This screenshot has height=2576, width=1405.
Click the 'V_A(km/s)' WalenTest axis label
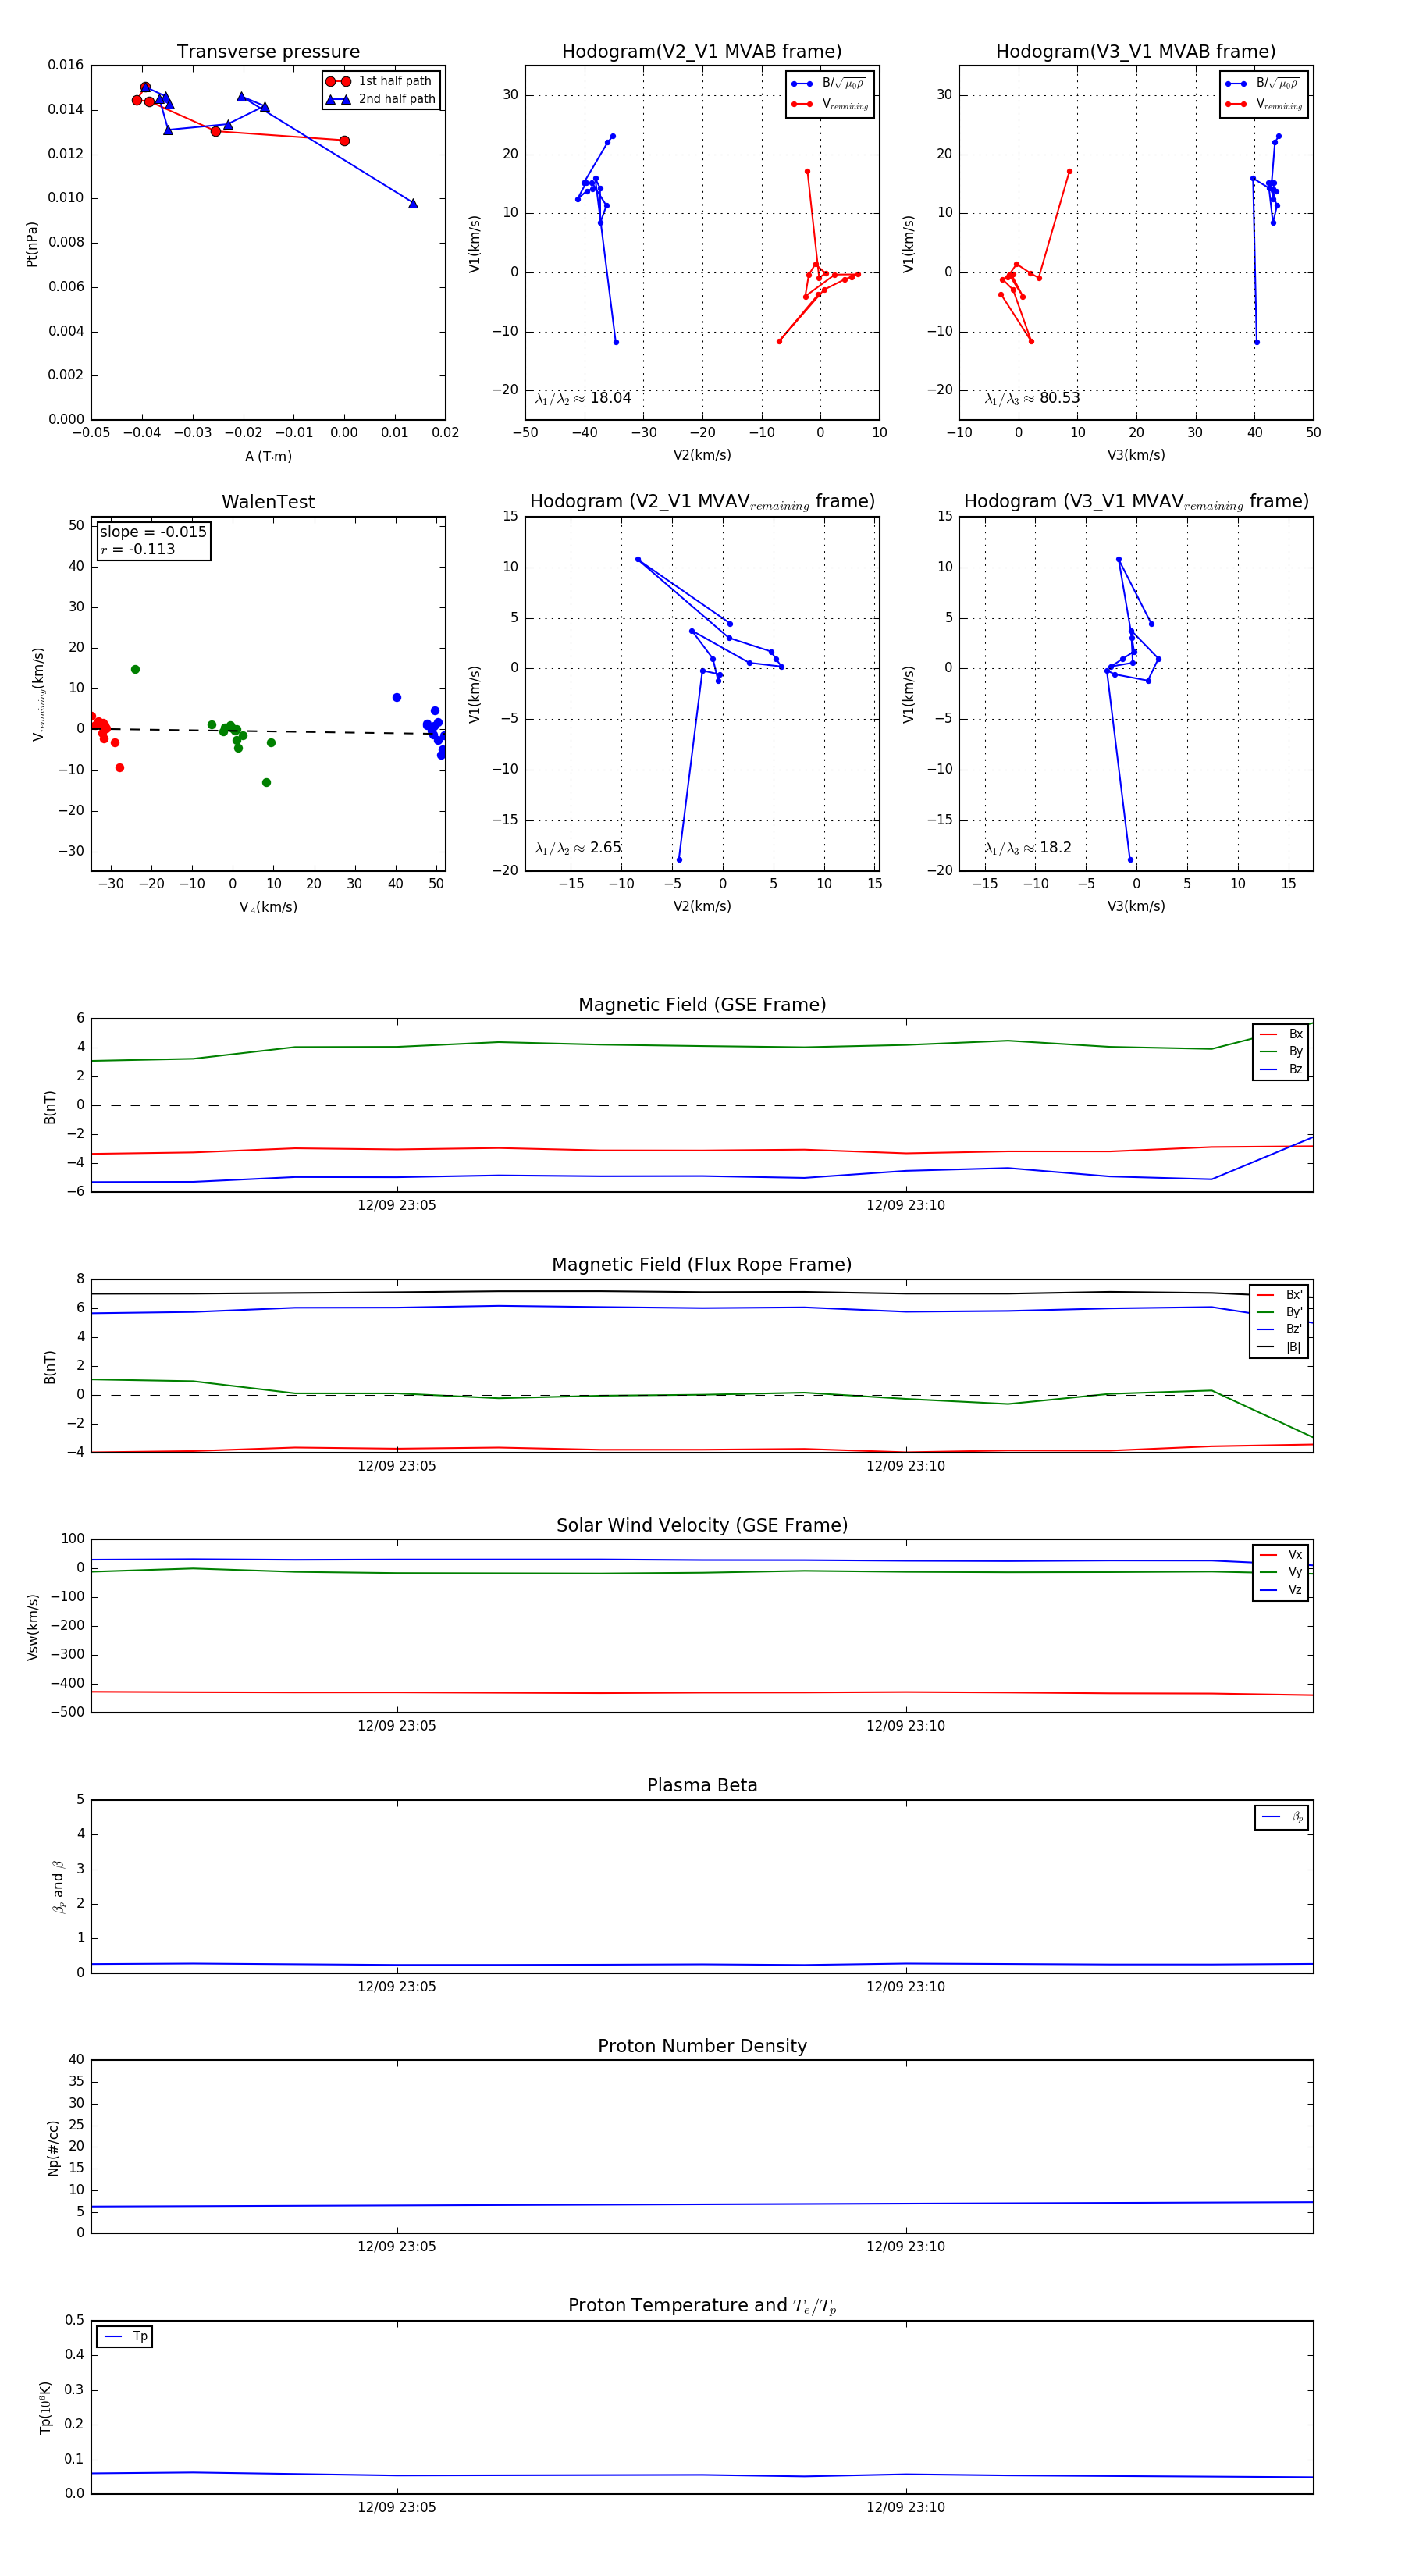coord(268,907)
